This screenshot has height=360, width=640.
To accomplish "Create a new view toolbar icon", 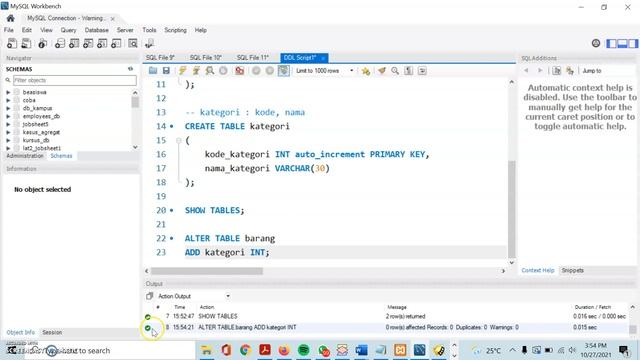I will coord(88,43).
